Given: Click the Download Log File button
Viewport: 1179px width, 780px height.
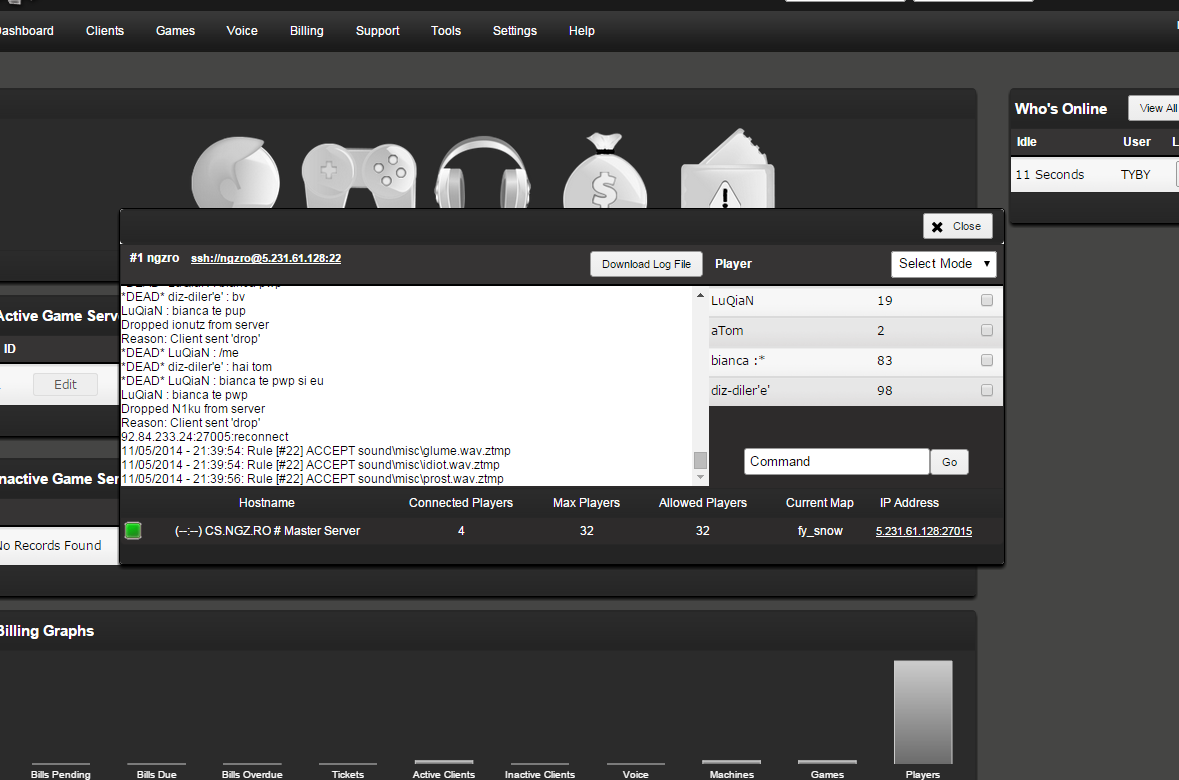Looking at the screenshot, I should click(x=646, y=264).
